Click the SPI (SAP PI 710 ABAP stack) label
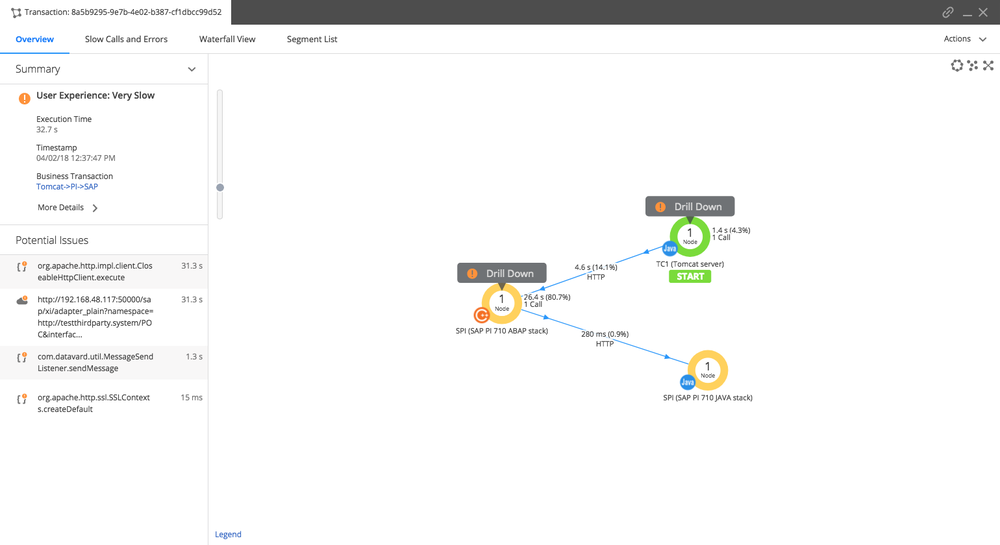The height and width of the screenshot is (545, 1000). point(502,331)
